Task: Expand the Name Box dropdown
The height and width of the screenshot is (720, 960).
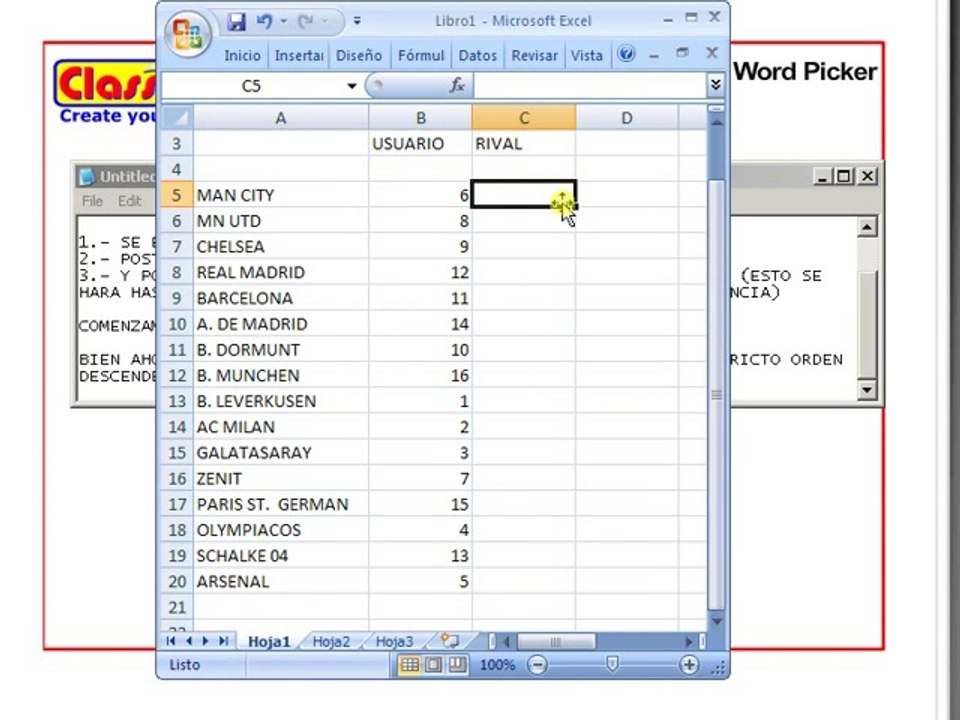Action: coord(351,86)
